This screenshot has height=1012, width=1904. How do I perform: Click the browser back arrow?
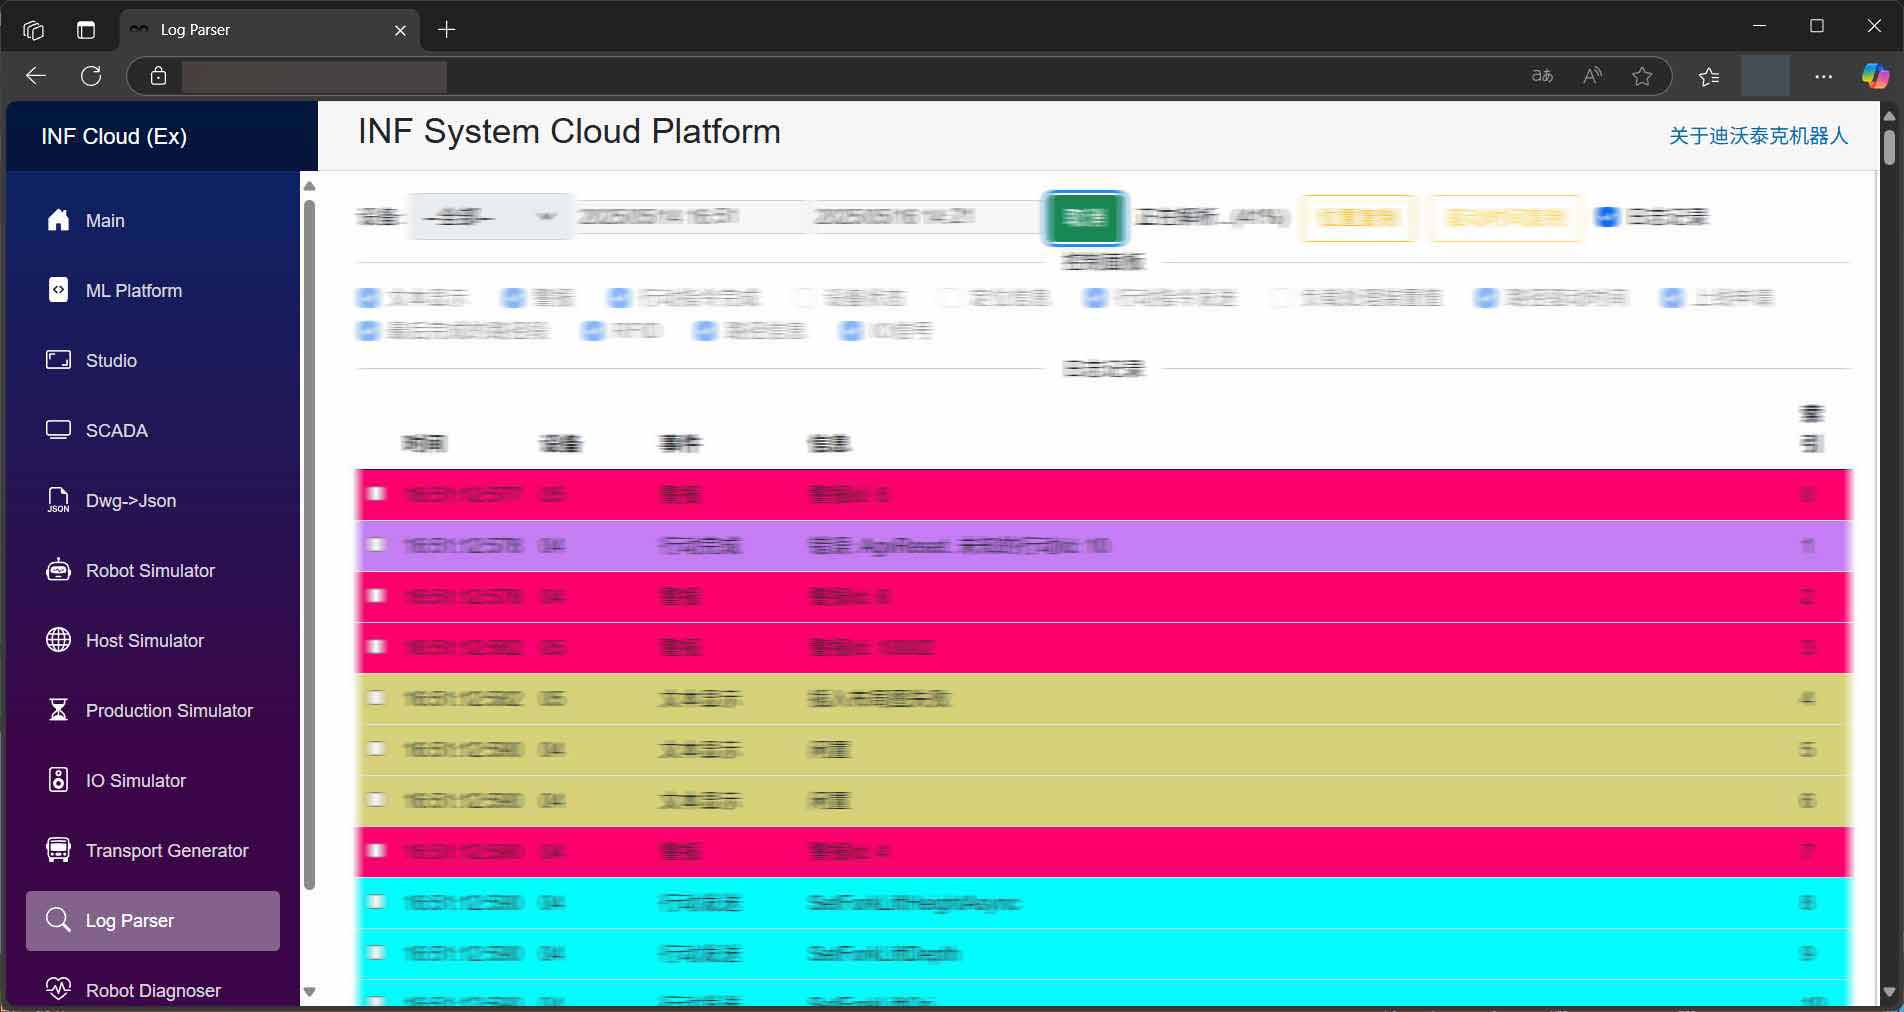pyautogui.click(x=36, y=76)
